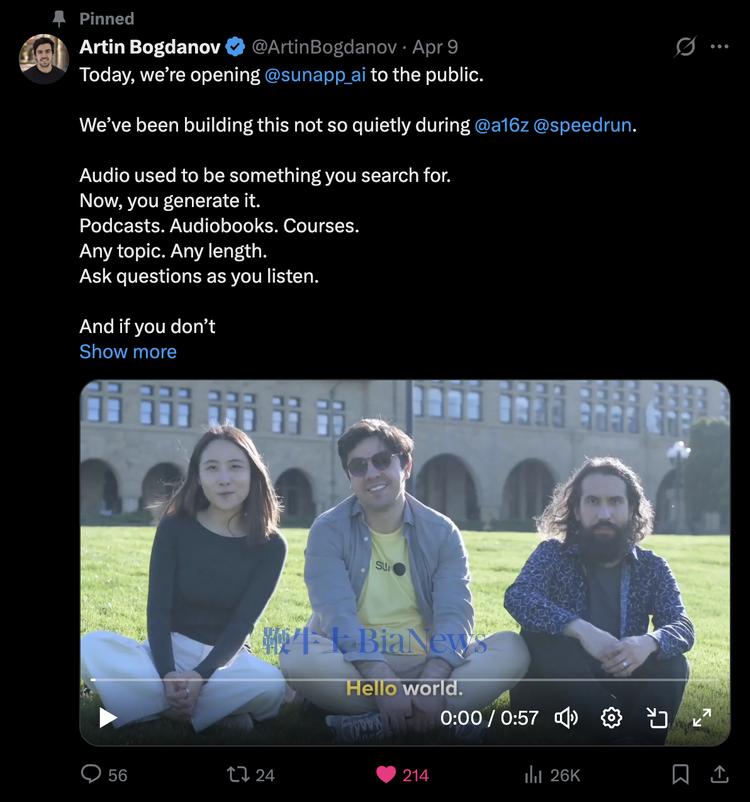Seek using the video progress bar
750x802 pixels.
(400, 681)
